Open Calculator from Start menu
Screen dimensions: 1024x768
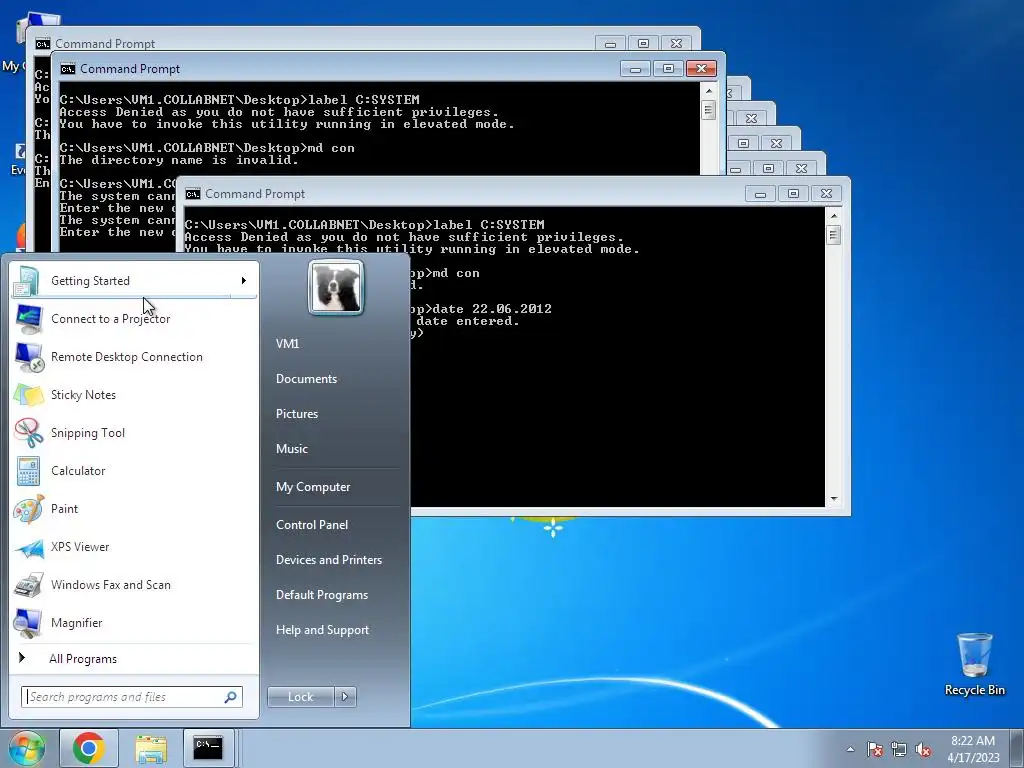pos(134,470)
